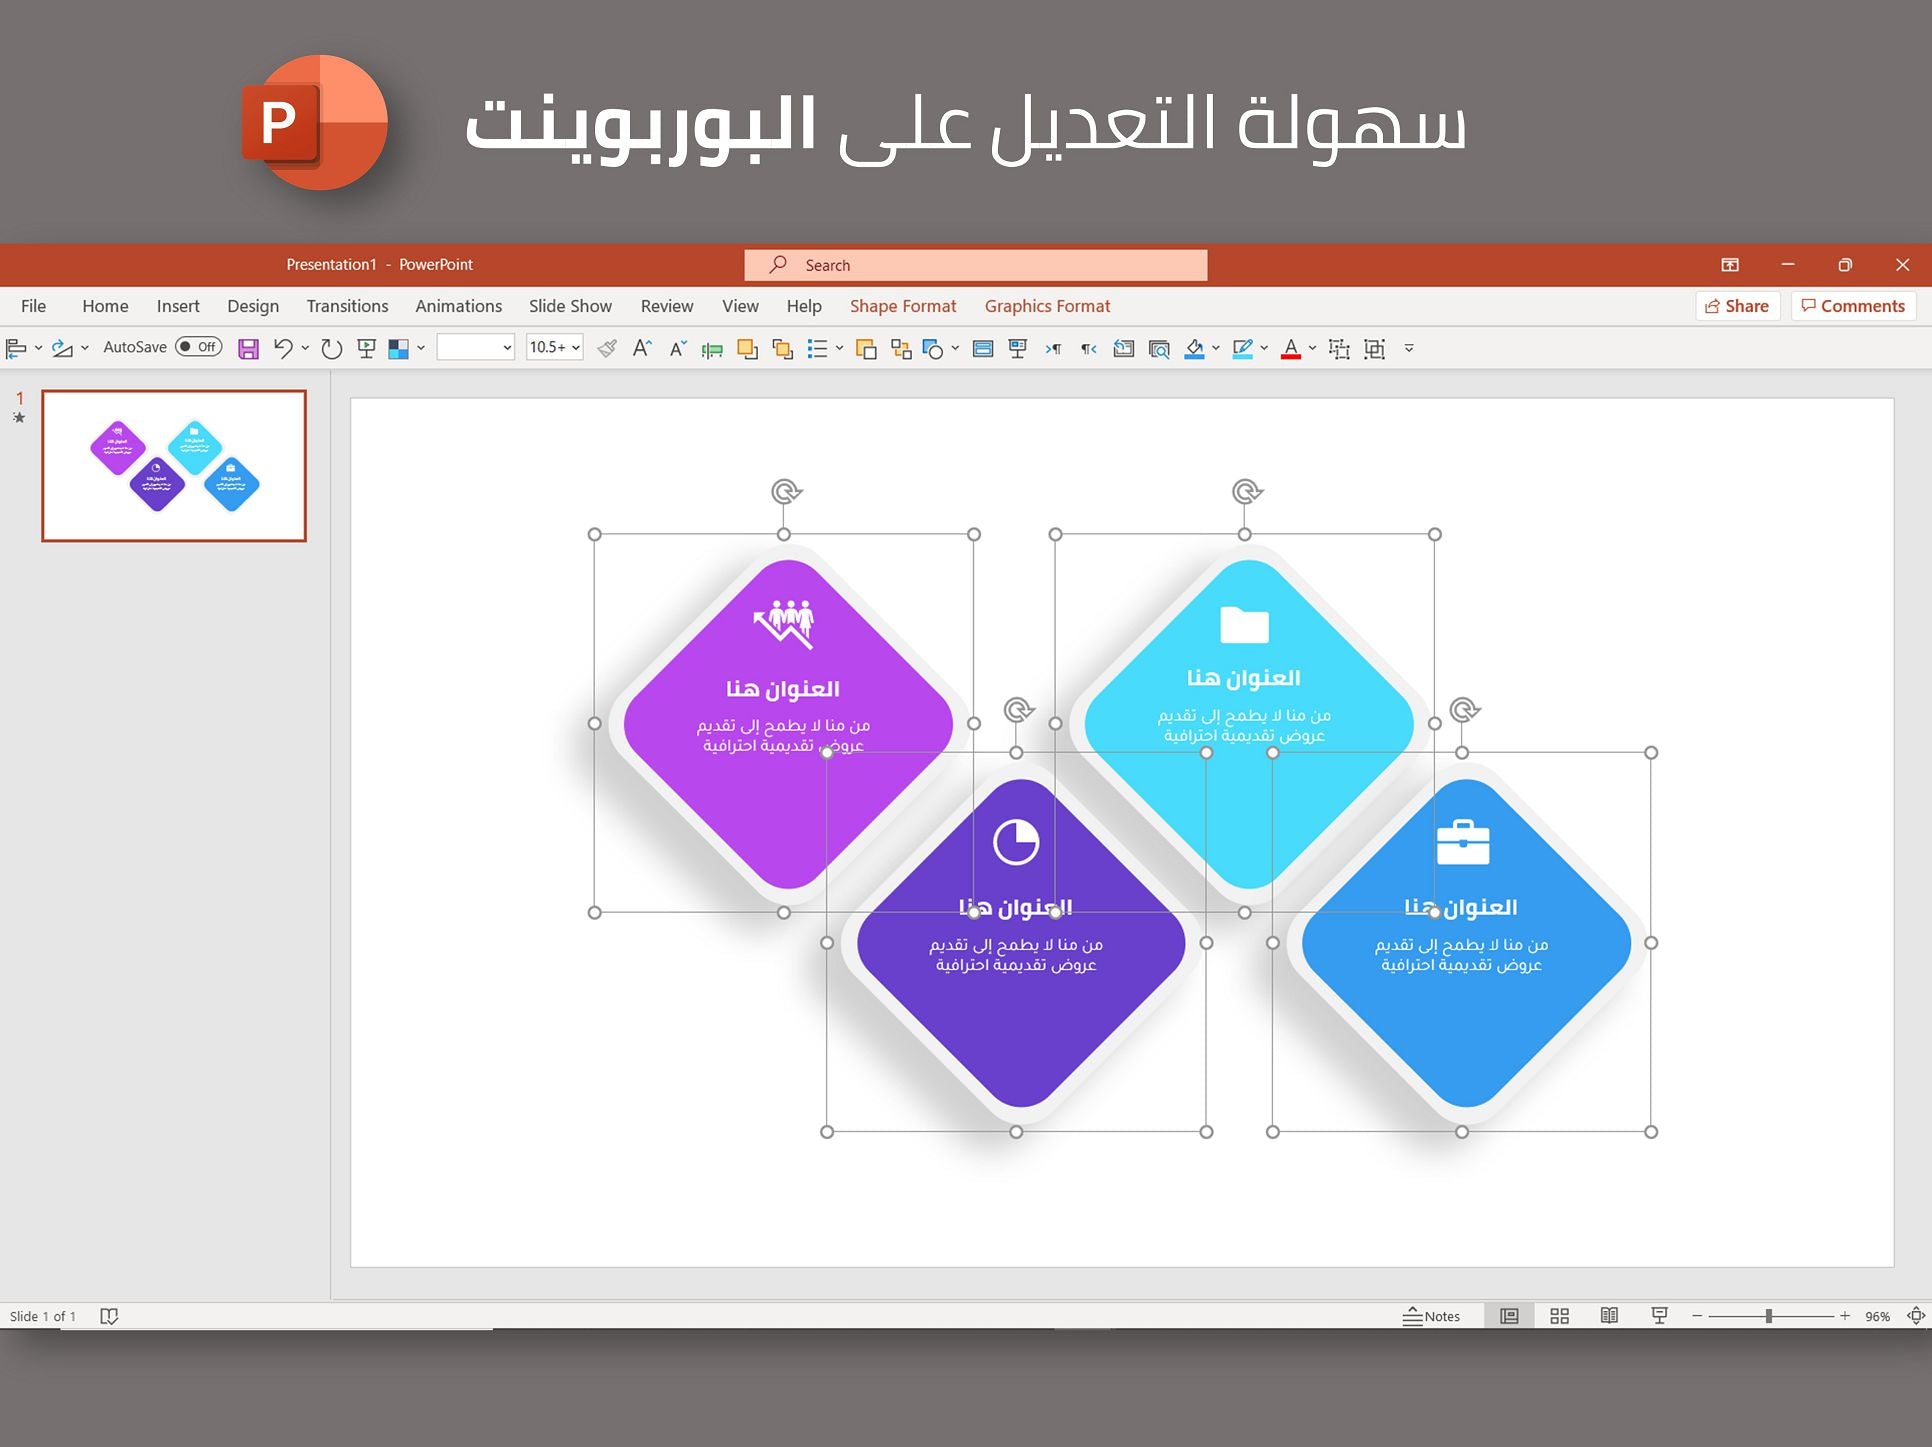Click the Bring Forward icon
This screenshot has height=1447, width=1932.
coord(747,348)
